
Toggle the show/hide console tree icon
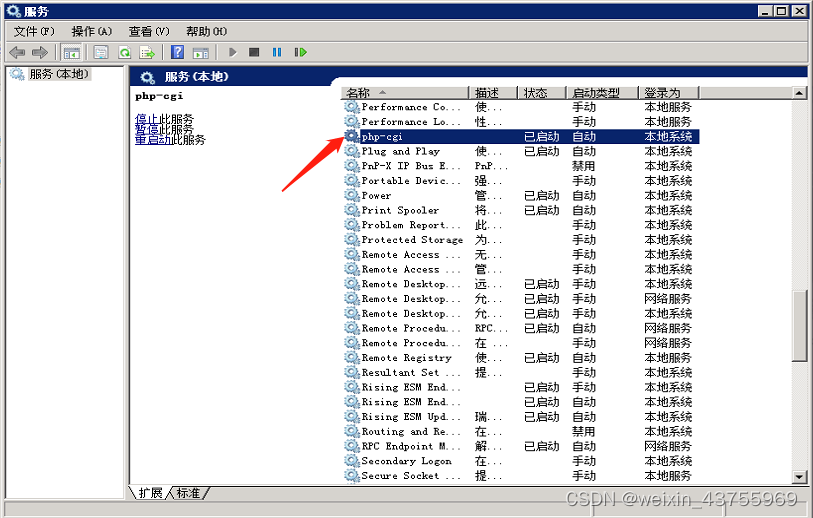click(71, 52)
